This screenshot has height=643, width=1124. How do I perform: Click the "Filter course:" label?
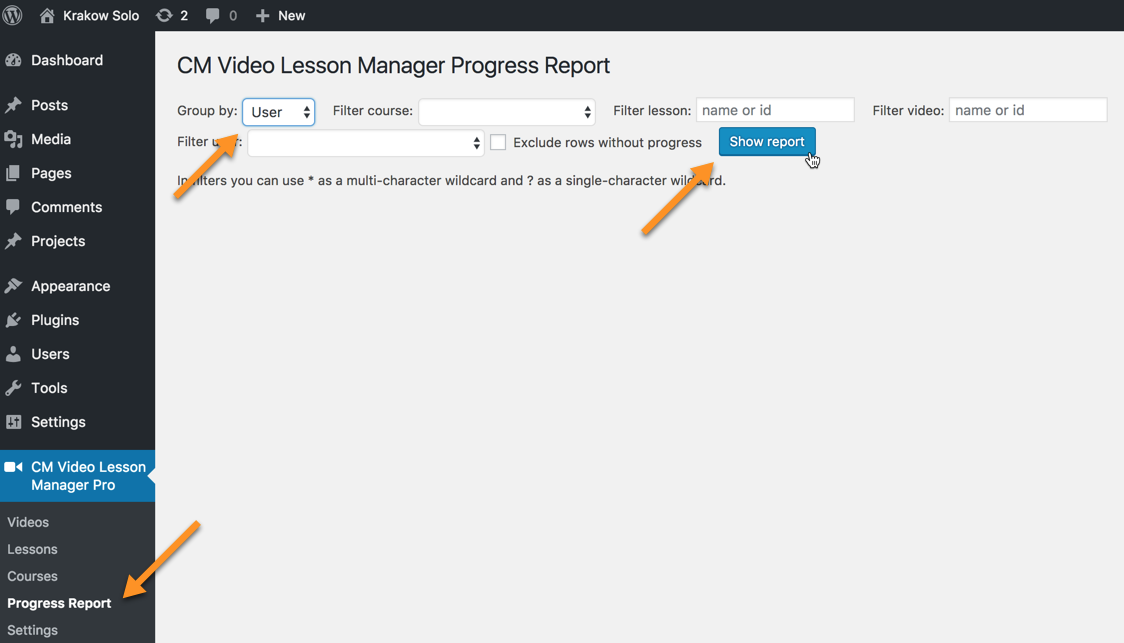coord(373,110)
